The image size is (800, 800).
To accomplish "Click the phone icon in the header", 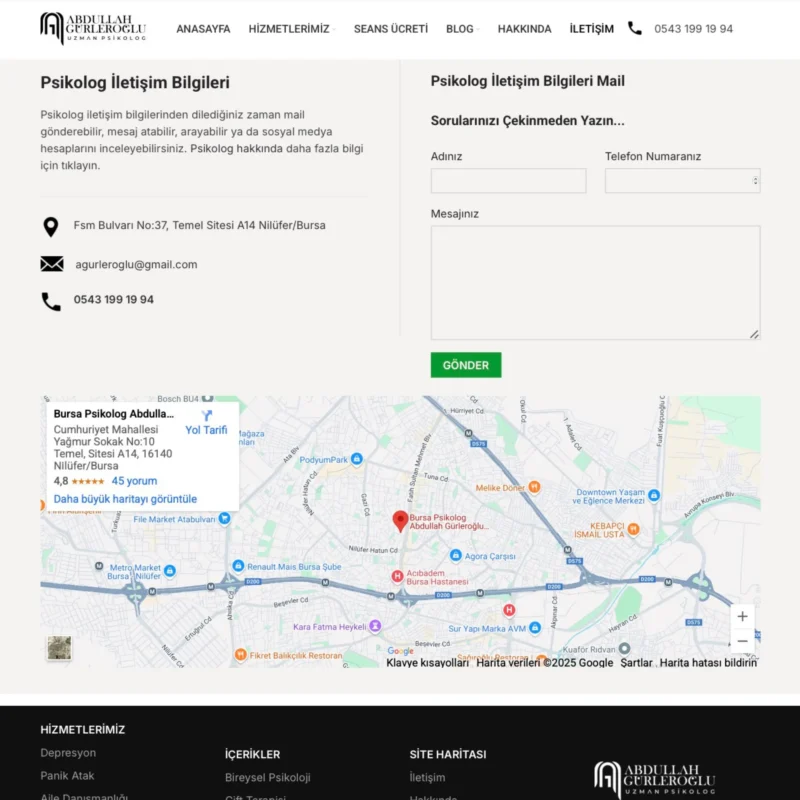I will point(634,29).
